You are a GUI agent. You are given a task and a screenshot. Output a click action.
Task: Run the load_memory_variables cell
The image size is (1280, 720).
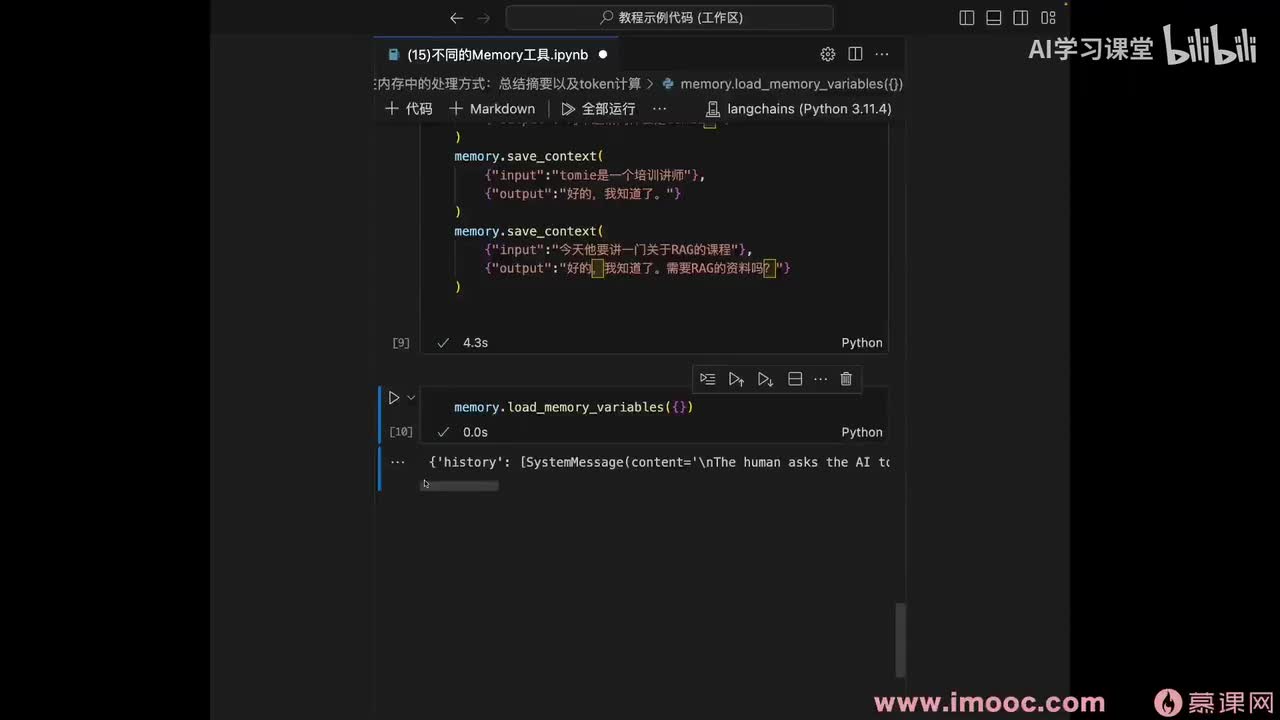tap(394, 398)
